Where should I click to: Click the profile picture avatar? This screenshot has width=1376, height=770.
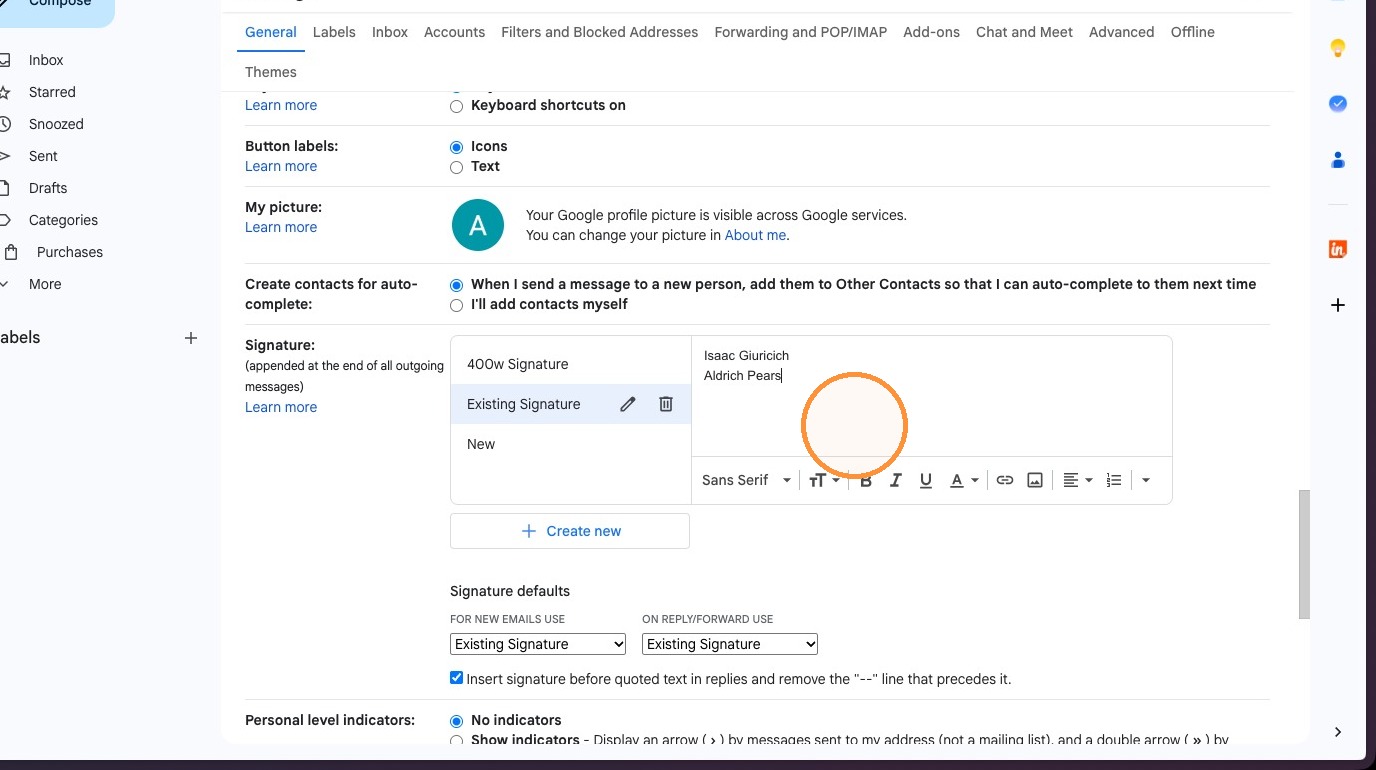click(478, 225)
